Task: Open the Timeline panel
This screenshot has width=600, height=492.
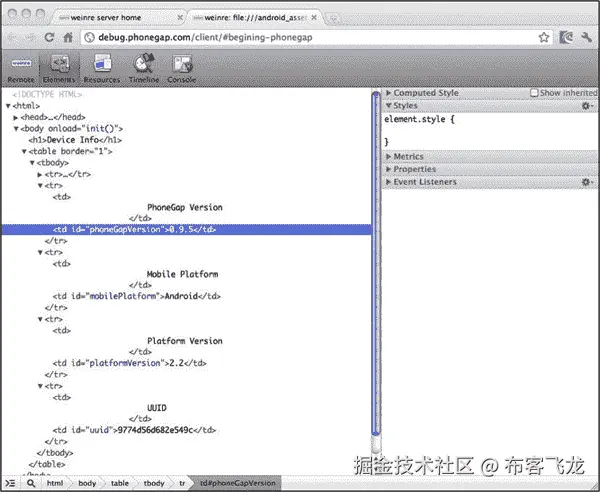Action: pyautogui.click(x=144, y=70)
